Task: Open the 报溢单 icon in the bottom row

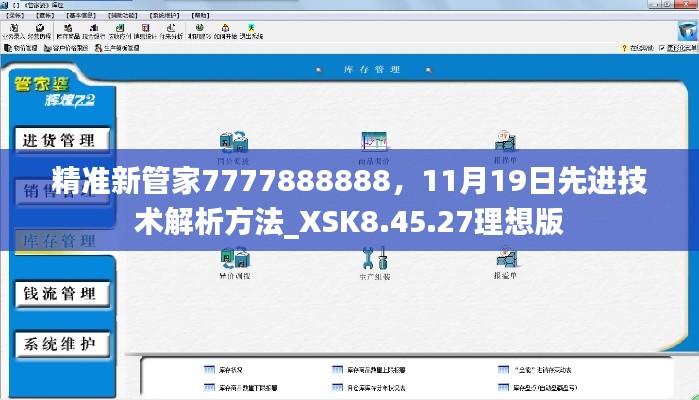Action: (x=505, y=262)
